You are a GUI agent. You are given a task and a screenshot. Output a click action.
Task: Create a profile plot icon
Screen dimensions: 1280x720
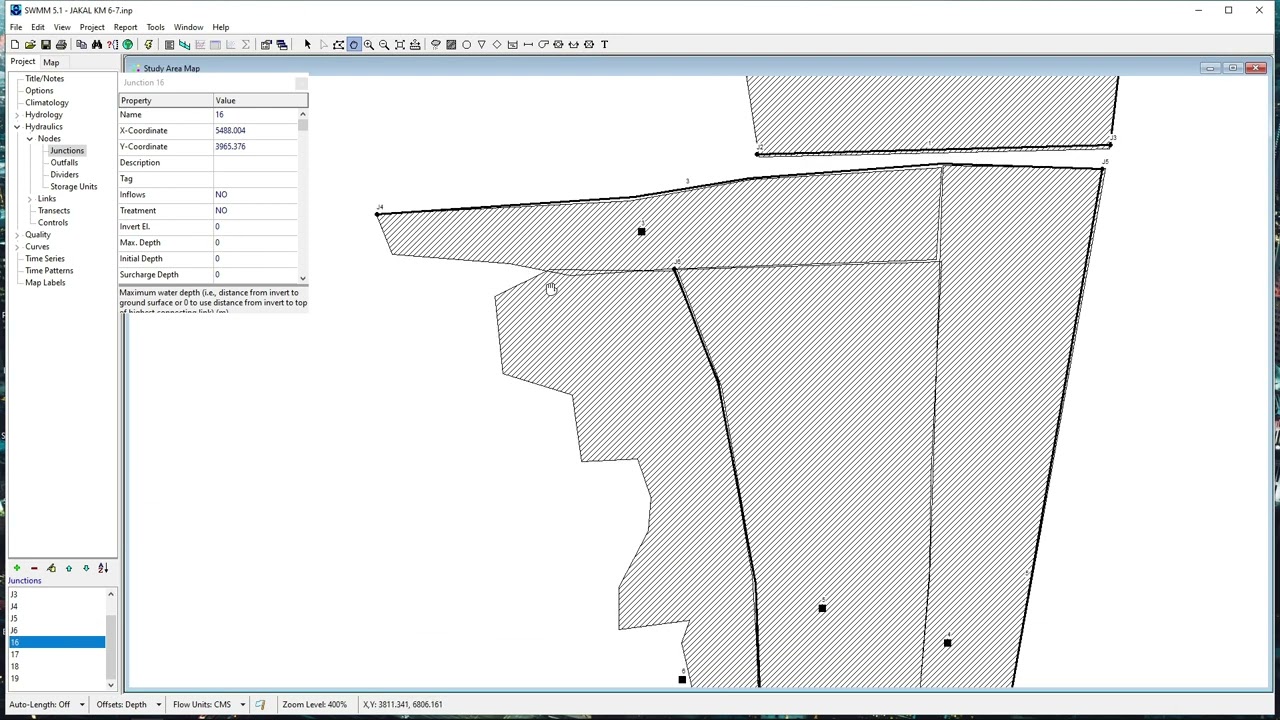(184, 44)
